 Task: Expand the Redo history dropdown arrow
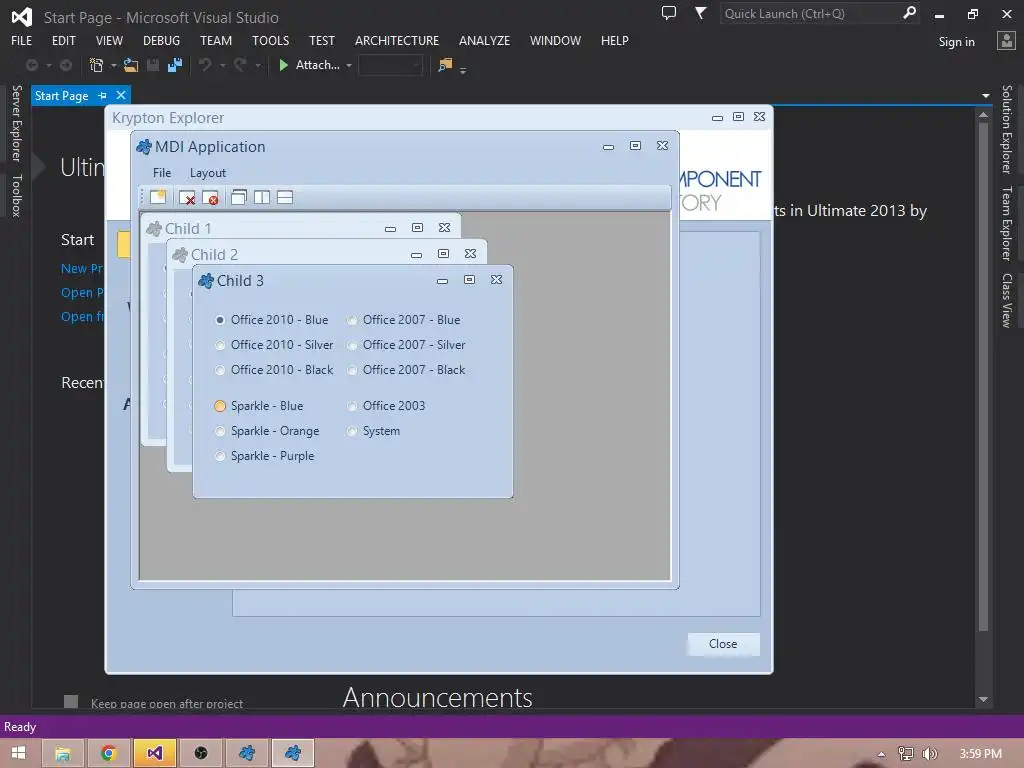[x=257, y=65]
